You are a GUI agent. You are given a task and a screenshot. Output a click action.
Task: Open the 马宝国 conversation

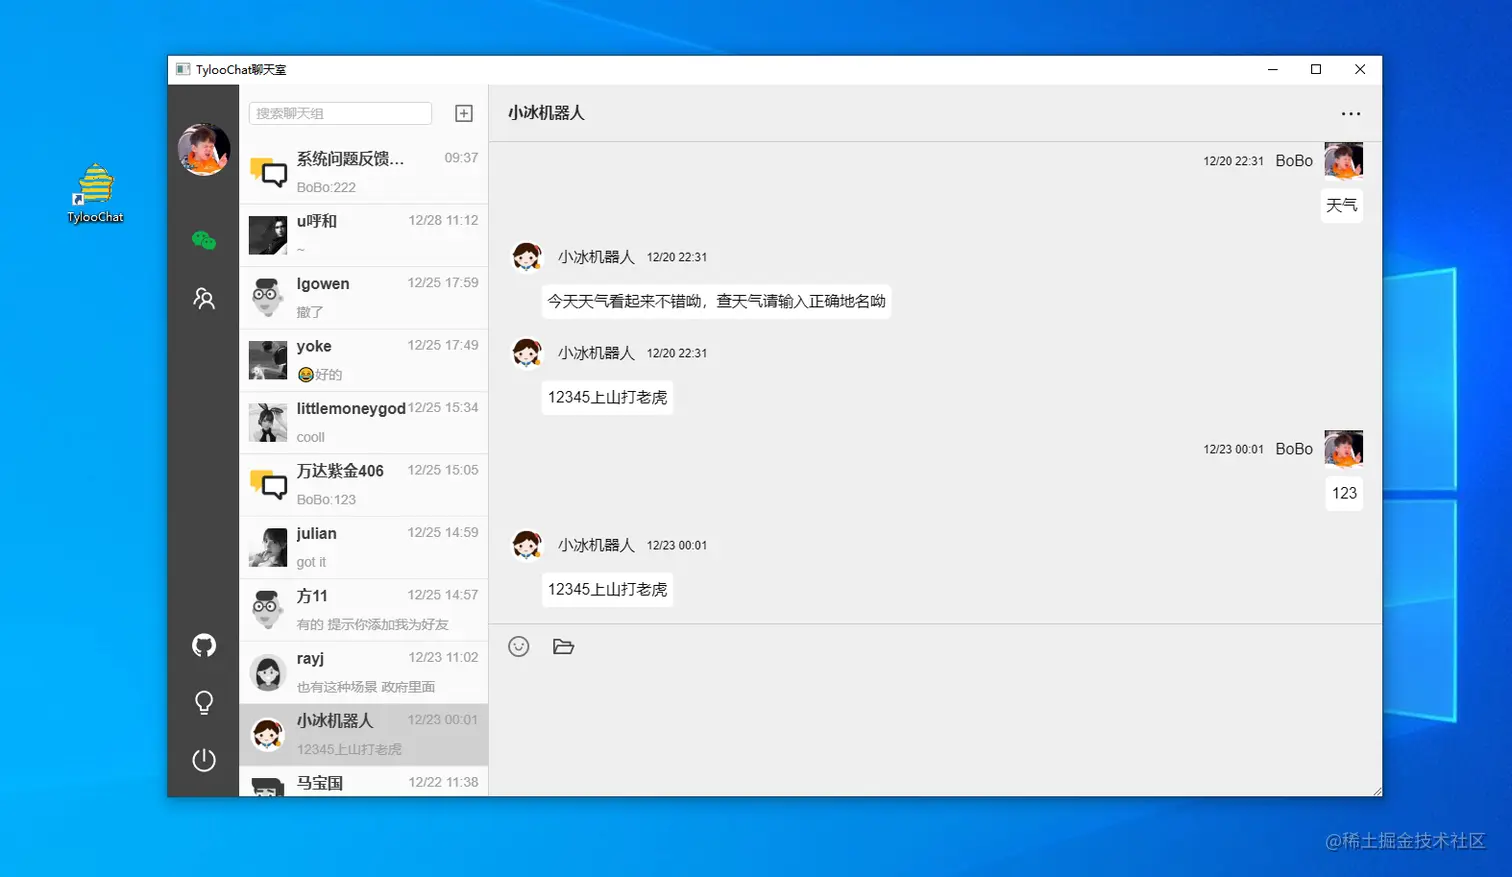pos(364,782)
